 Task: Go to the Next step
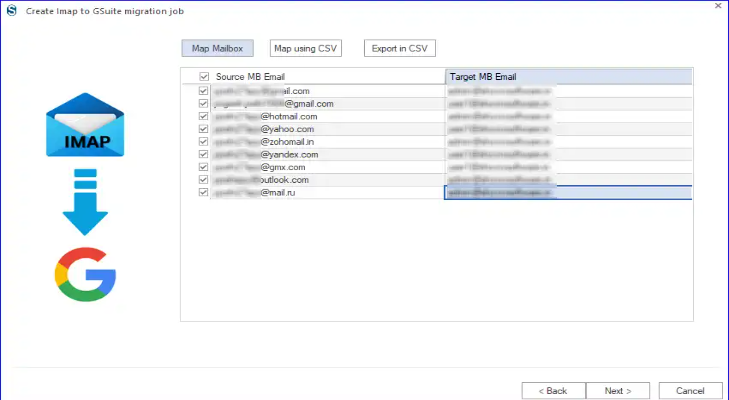(x=618, y=391)
